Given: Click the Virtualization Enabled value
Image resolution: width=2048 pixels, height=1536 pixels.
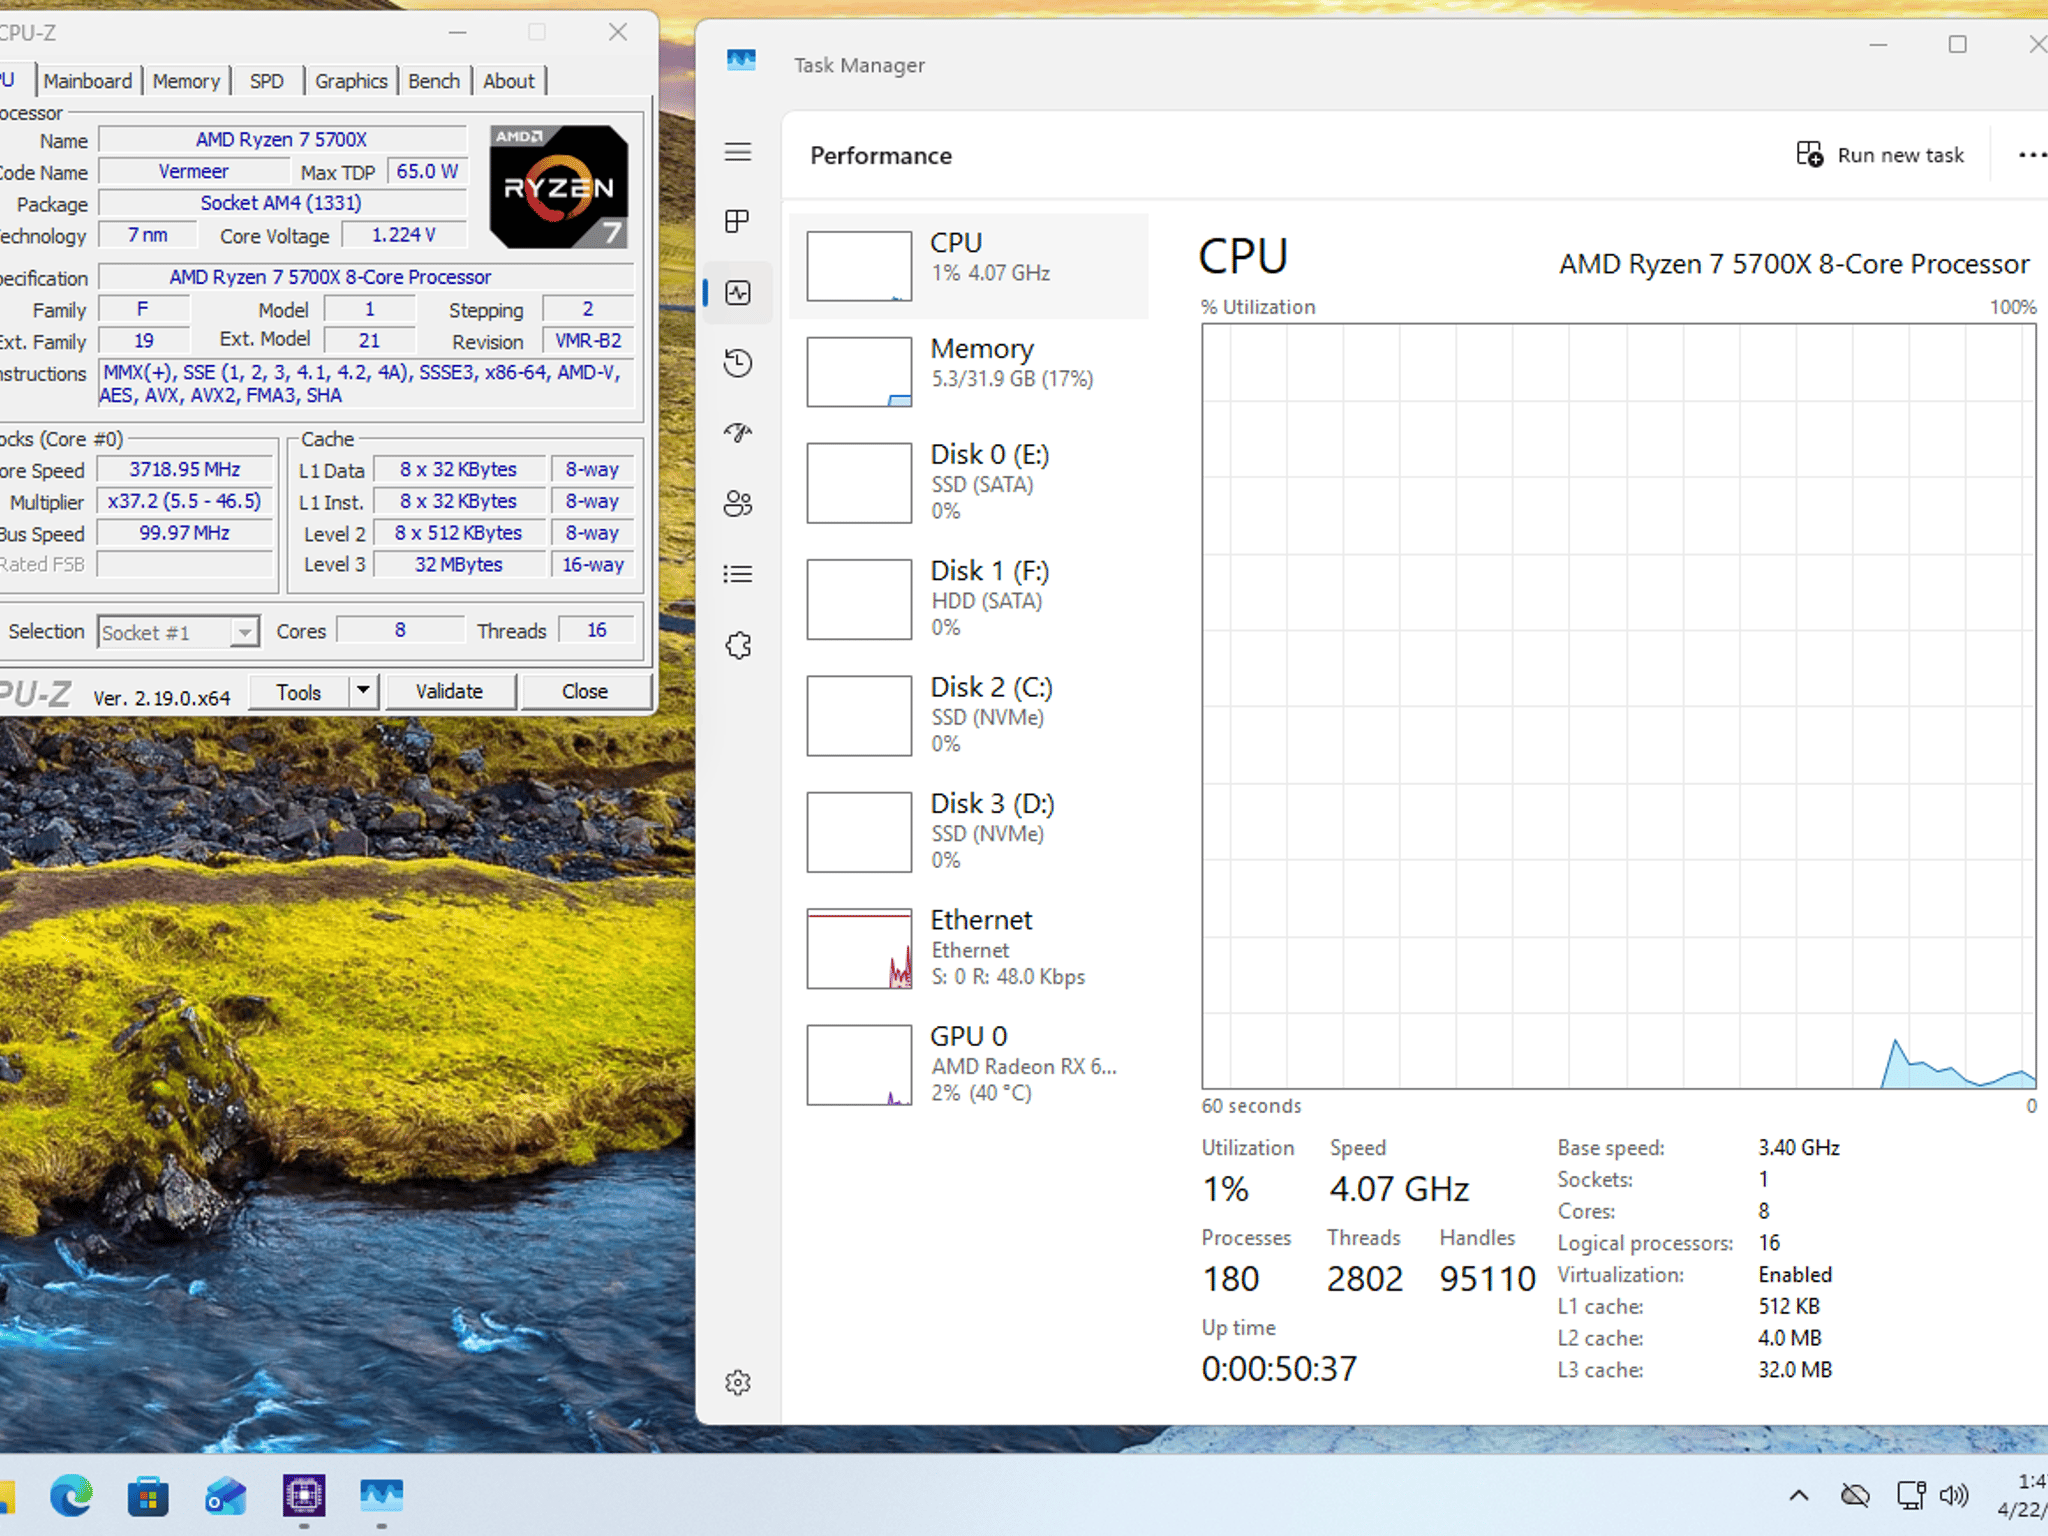Looking at the screenshot, I should point(1795,1275).
